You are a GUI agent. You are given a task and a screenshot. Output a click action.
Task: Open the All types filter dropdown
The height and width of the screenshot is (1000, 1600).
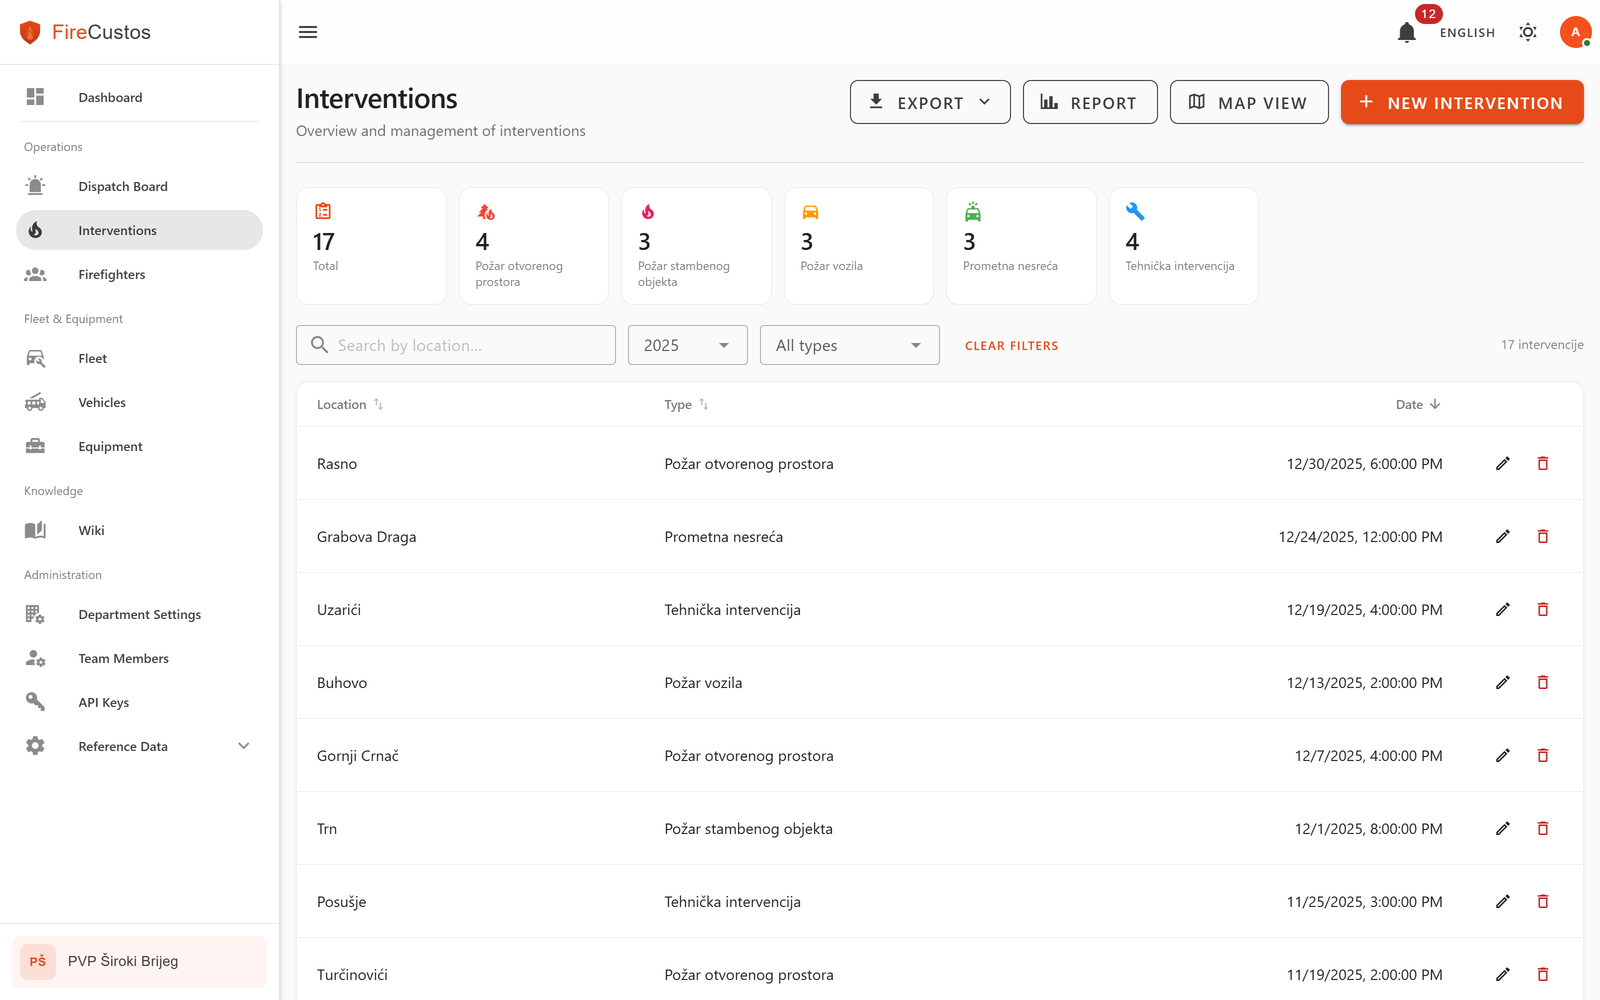point(849,345)
